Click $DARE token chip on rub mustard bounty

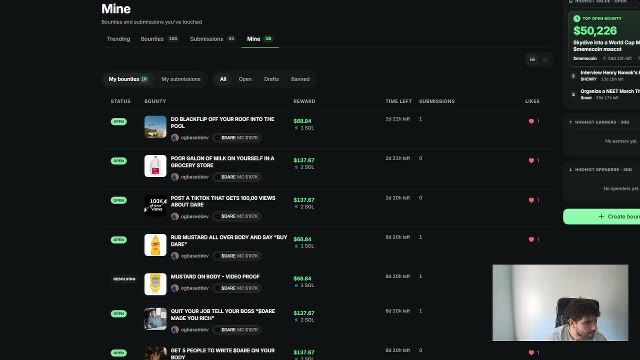point(237,256)
